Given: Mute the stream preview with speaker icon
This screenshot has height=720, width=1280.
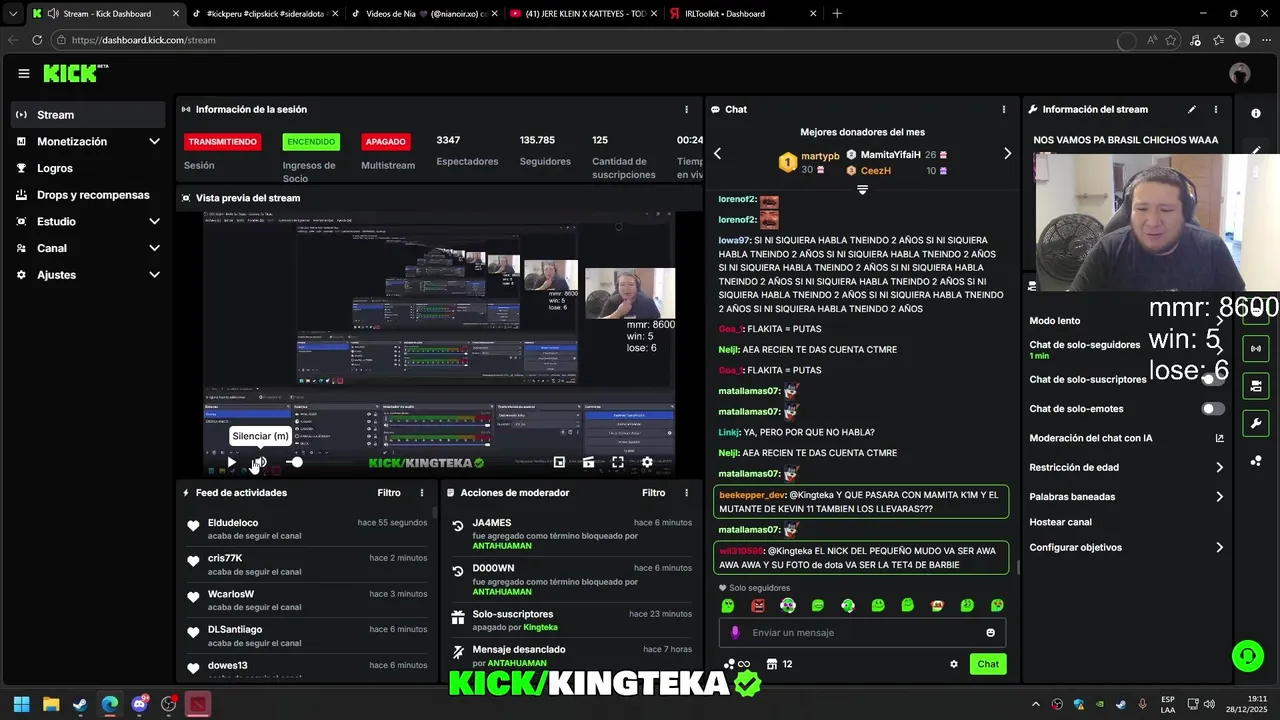Looking at the screenshot, I should (x=259, y=462).
